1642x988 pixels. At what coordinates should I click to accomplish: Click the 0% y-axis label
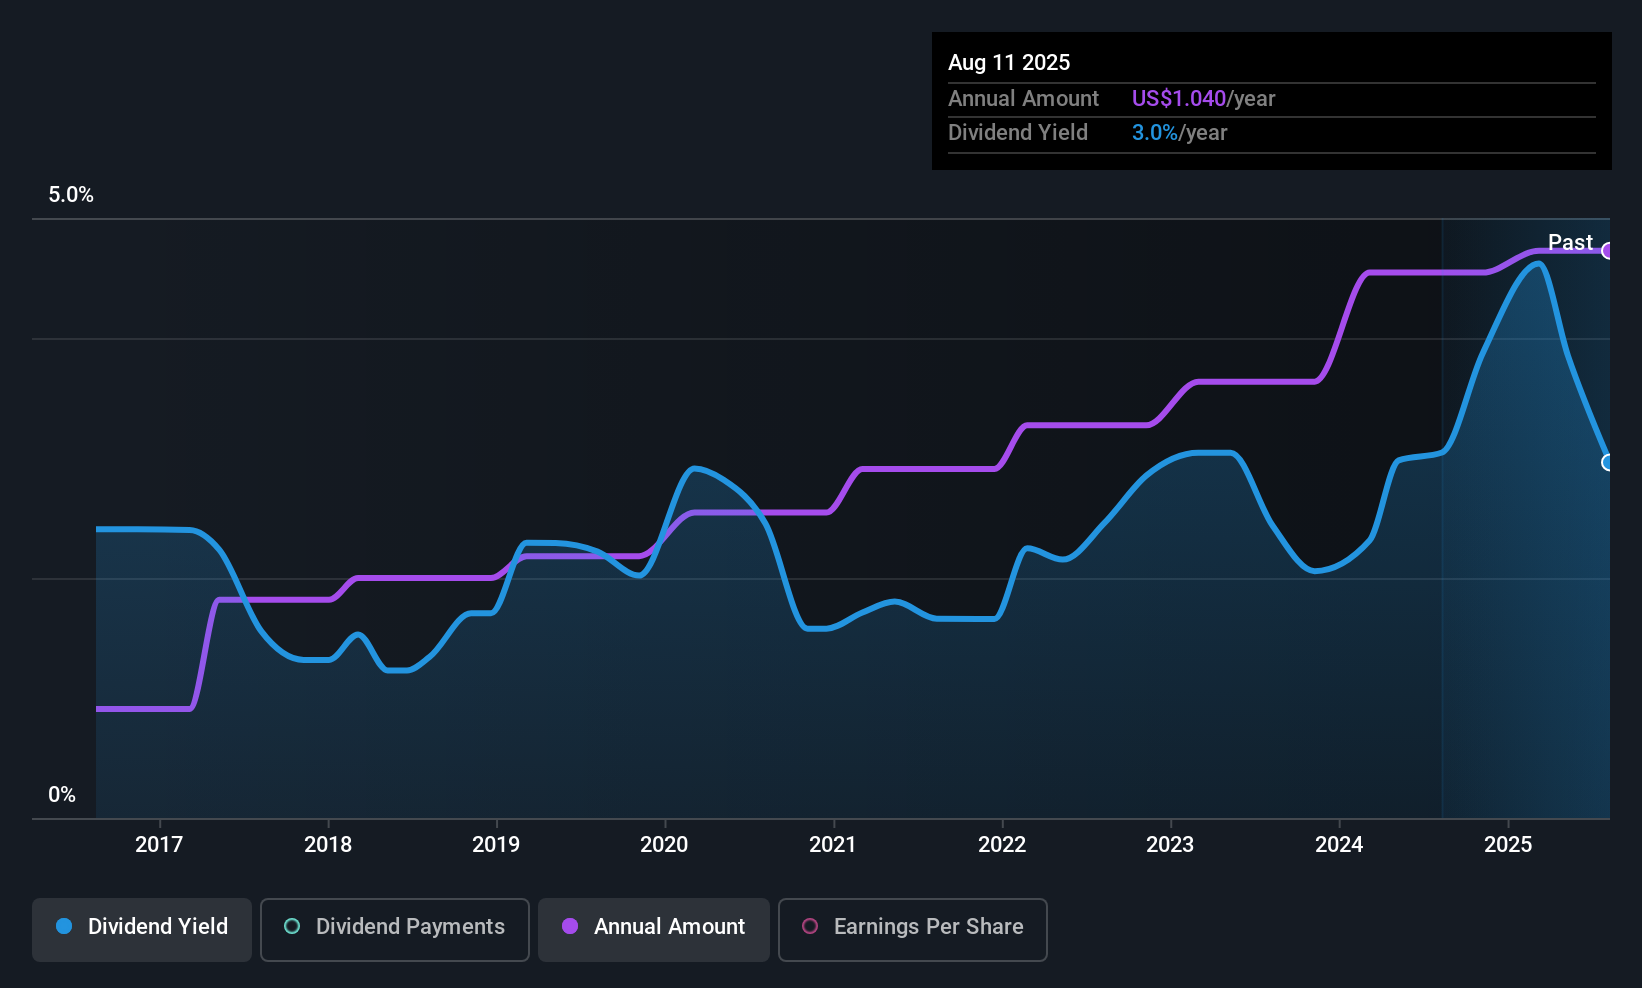point(62,795)
